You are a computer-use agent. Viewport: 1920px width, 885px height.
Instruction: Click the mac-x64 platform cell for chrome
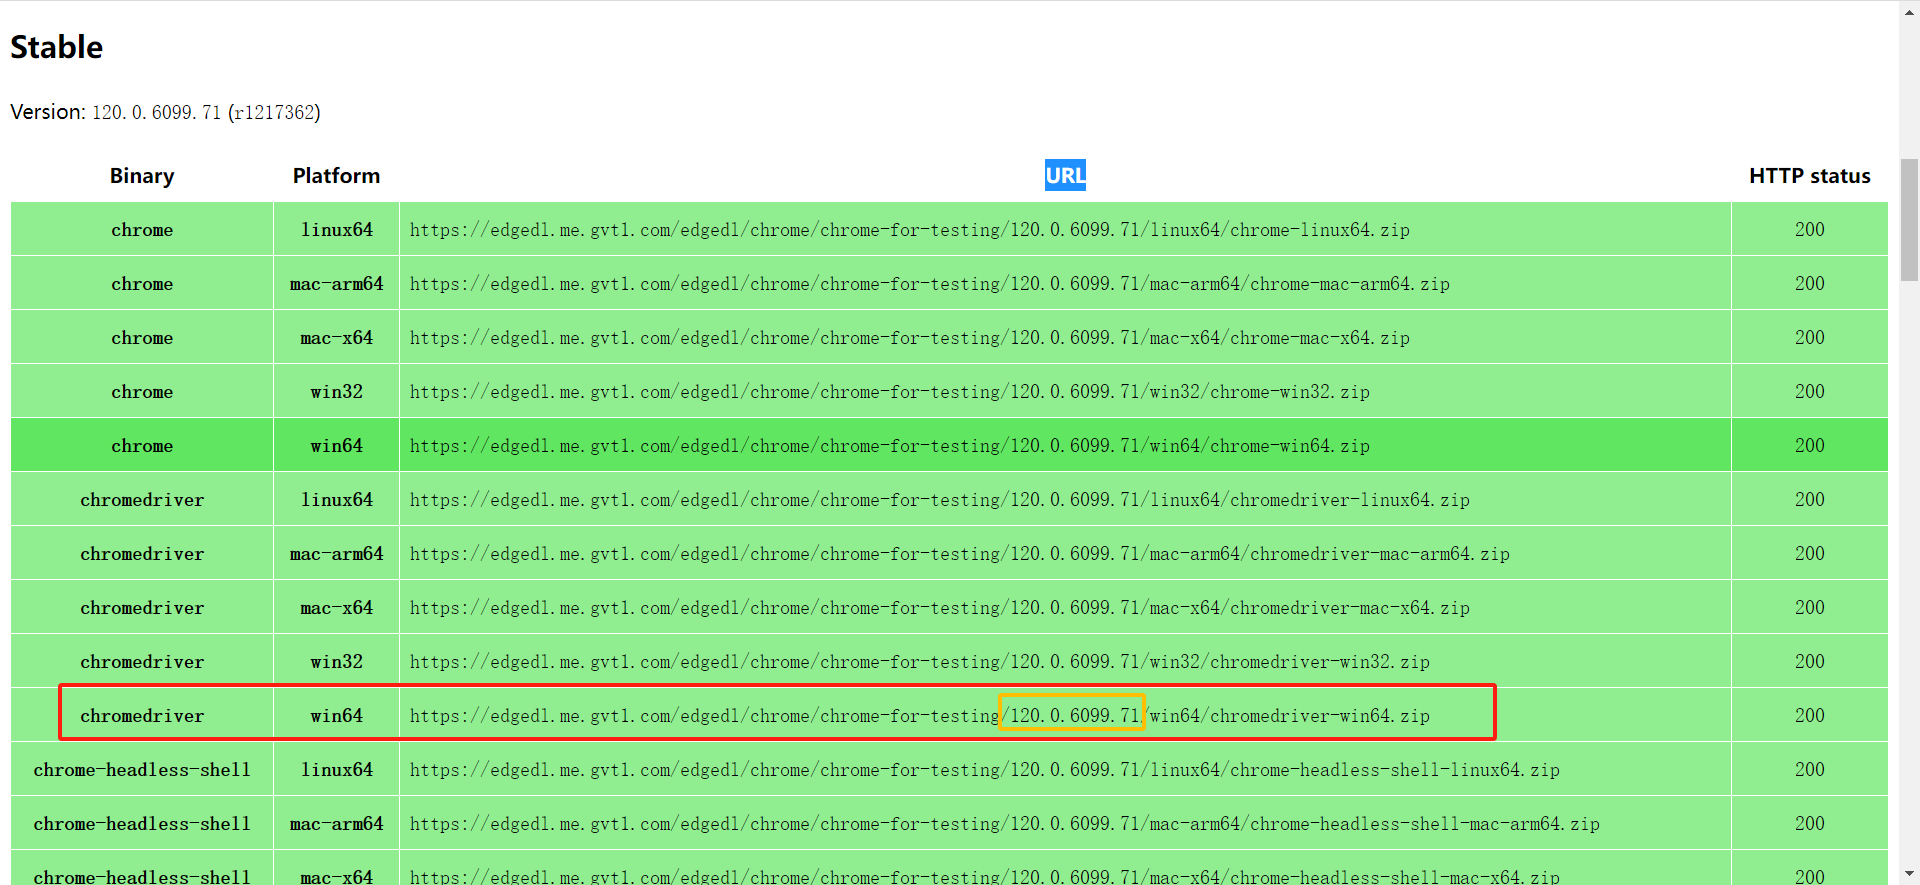pyautogui.click(x=337, y=338)
